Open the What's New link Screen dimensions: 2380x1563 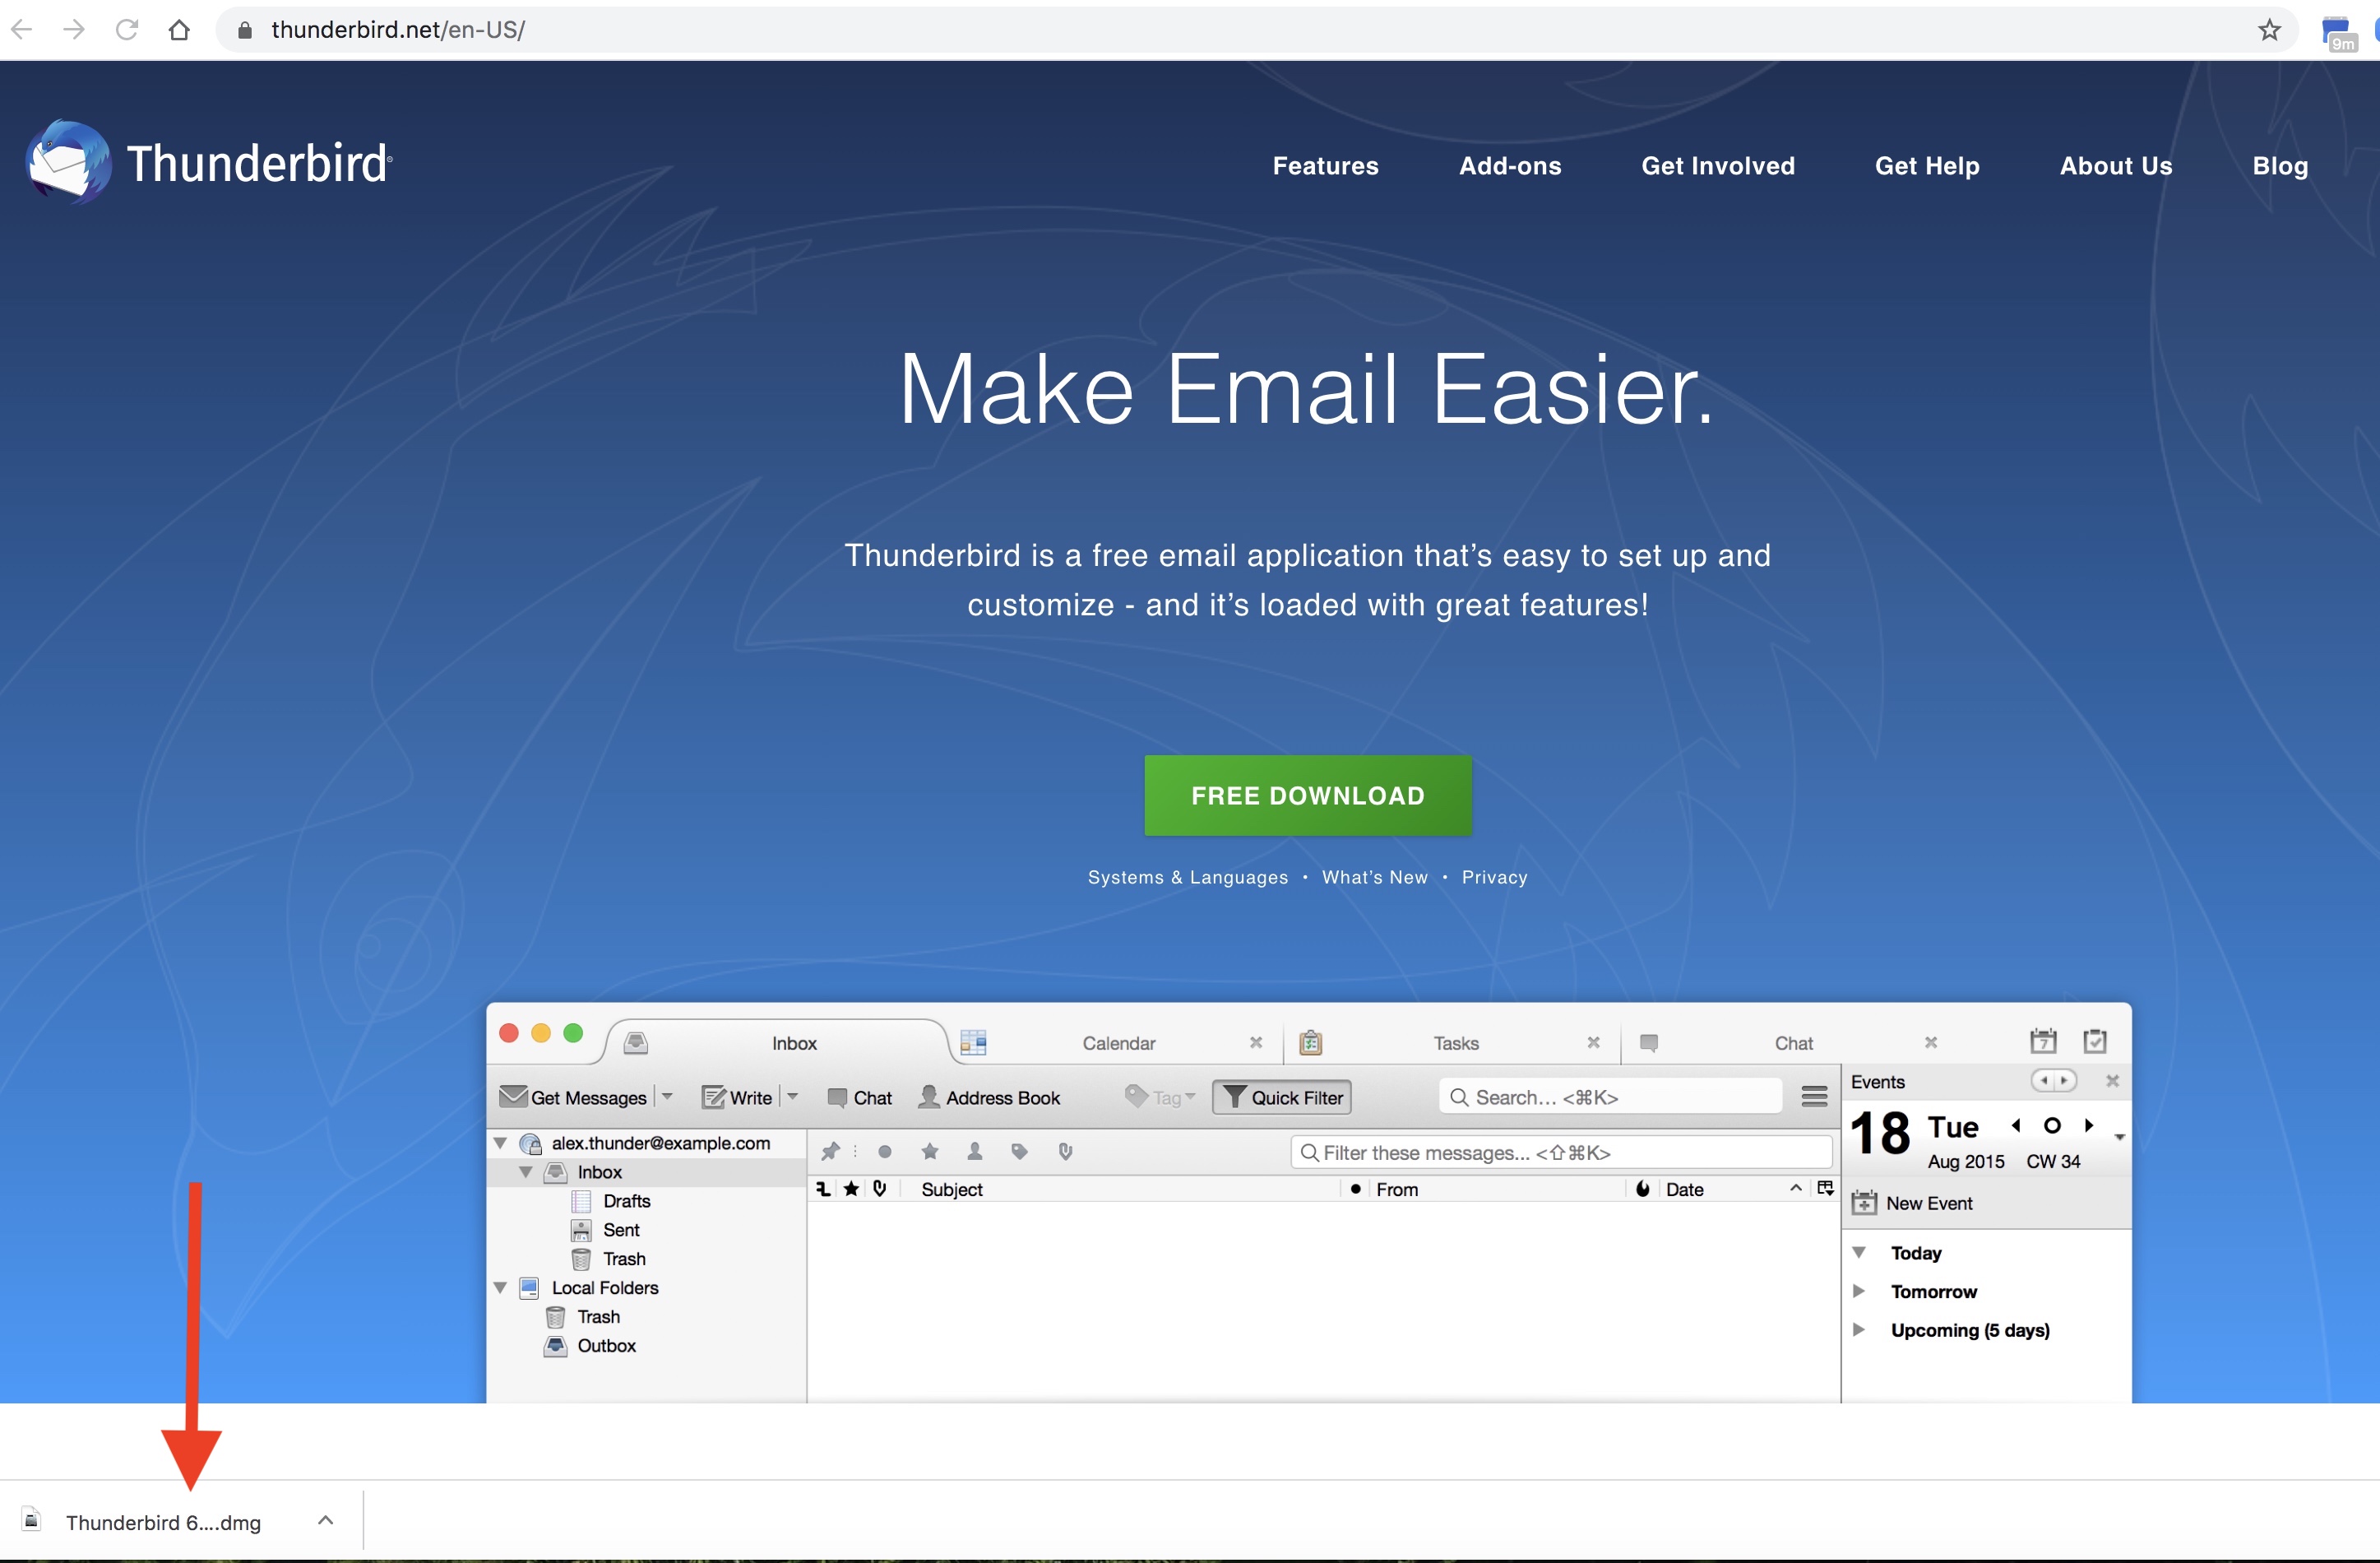point(1375,877)
